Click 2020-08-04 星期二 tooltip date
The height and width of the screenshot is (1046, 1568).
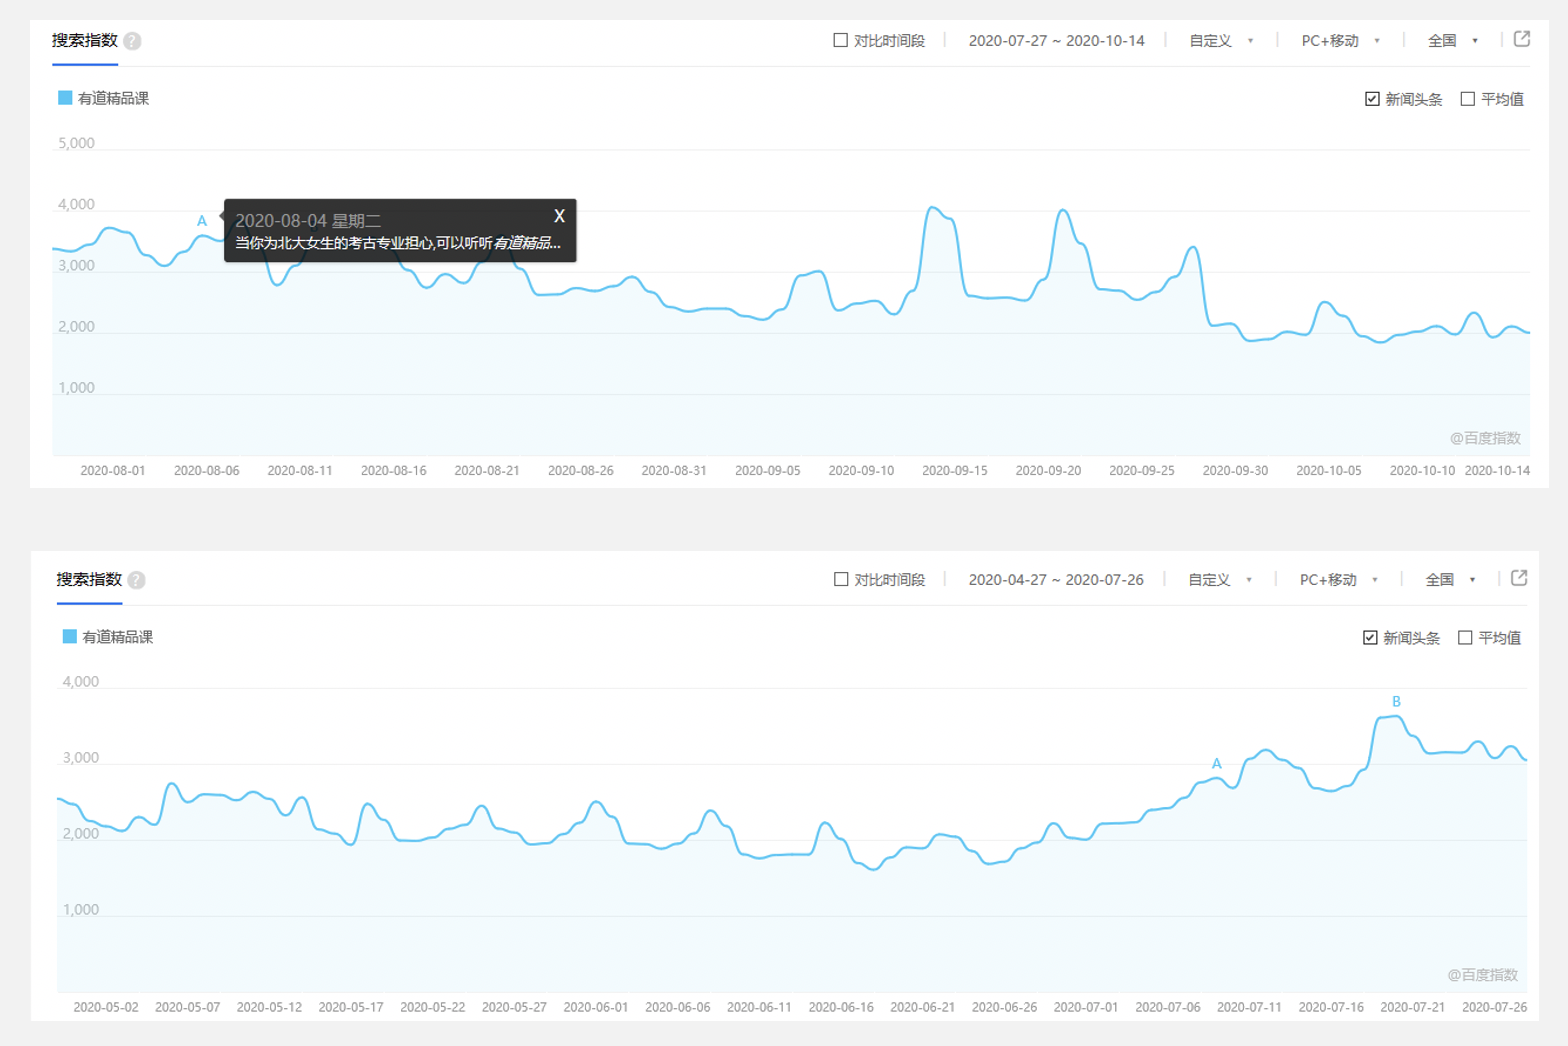308,221
